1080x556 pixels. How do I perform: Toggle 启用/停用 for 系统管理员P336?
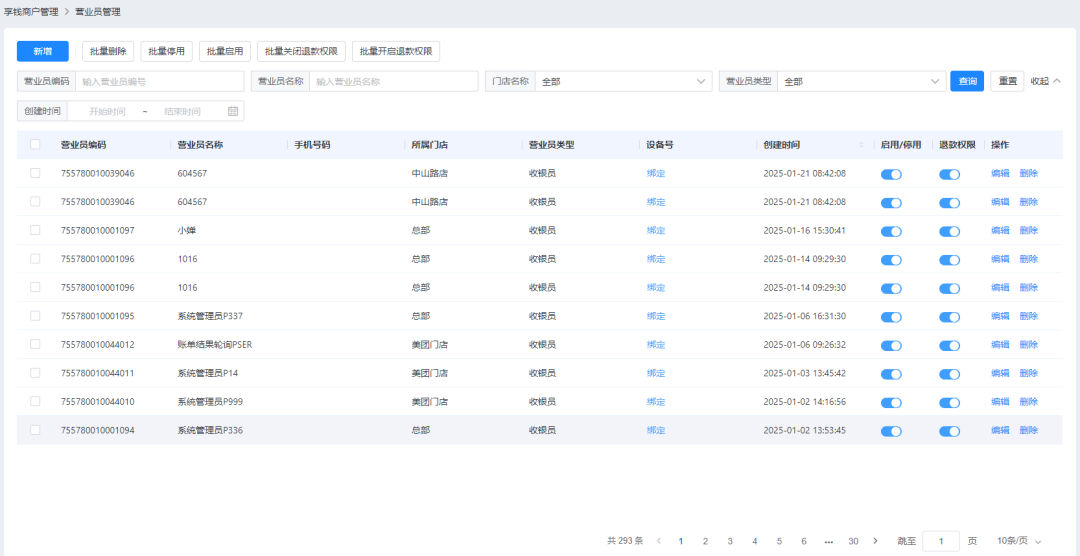pos(891,431)
